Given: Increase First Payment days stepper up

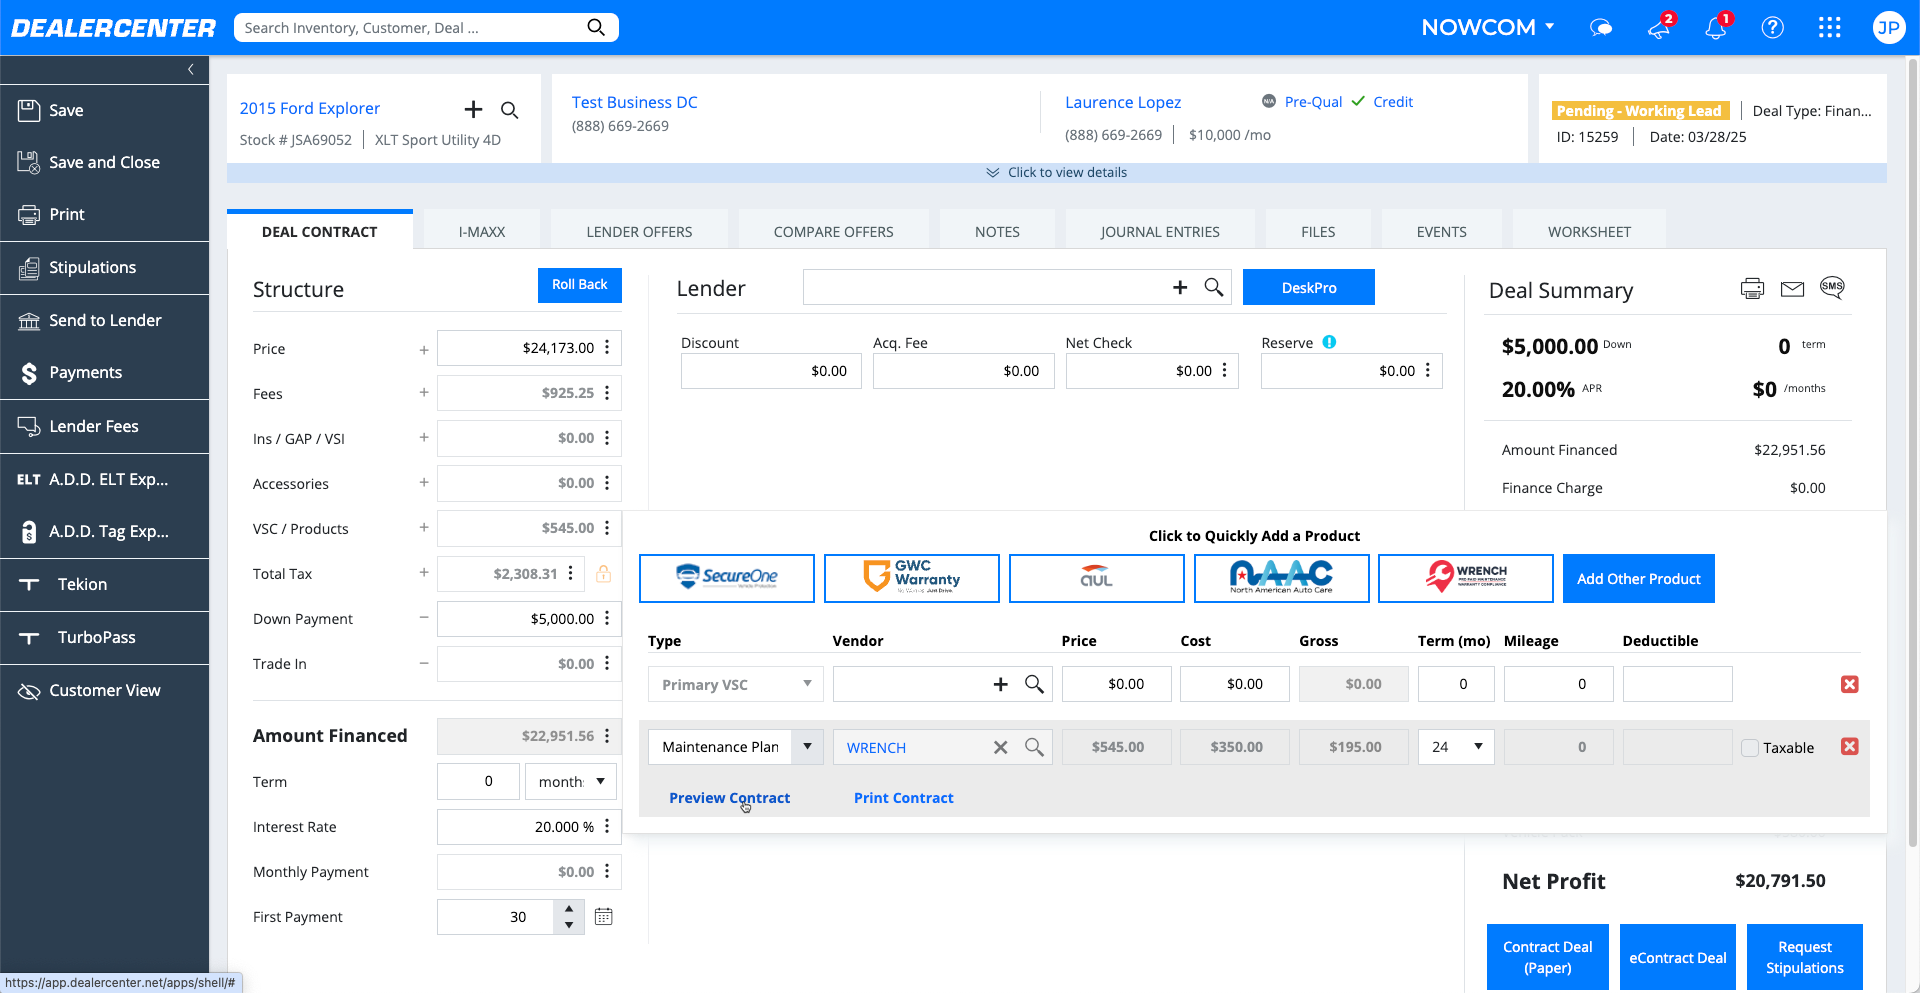Looking at the screenshot, I should tap(569, 908).
